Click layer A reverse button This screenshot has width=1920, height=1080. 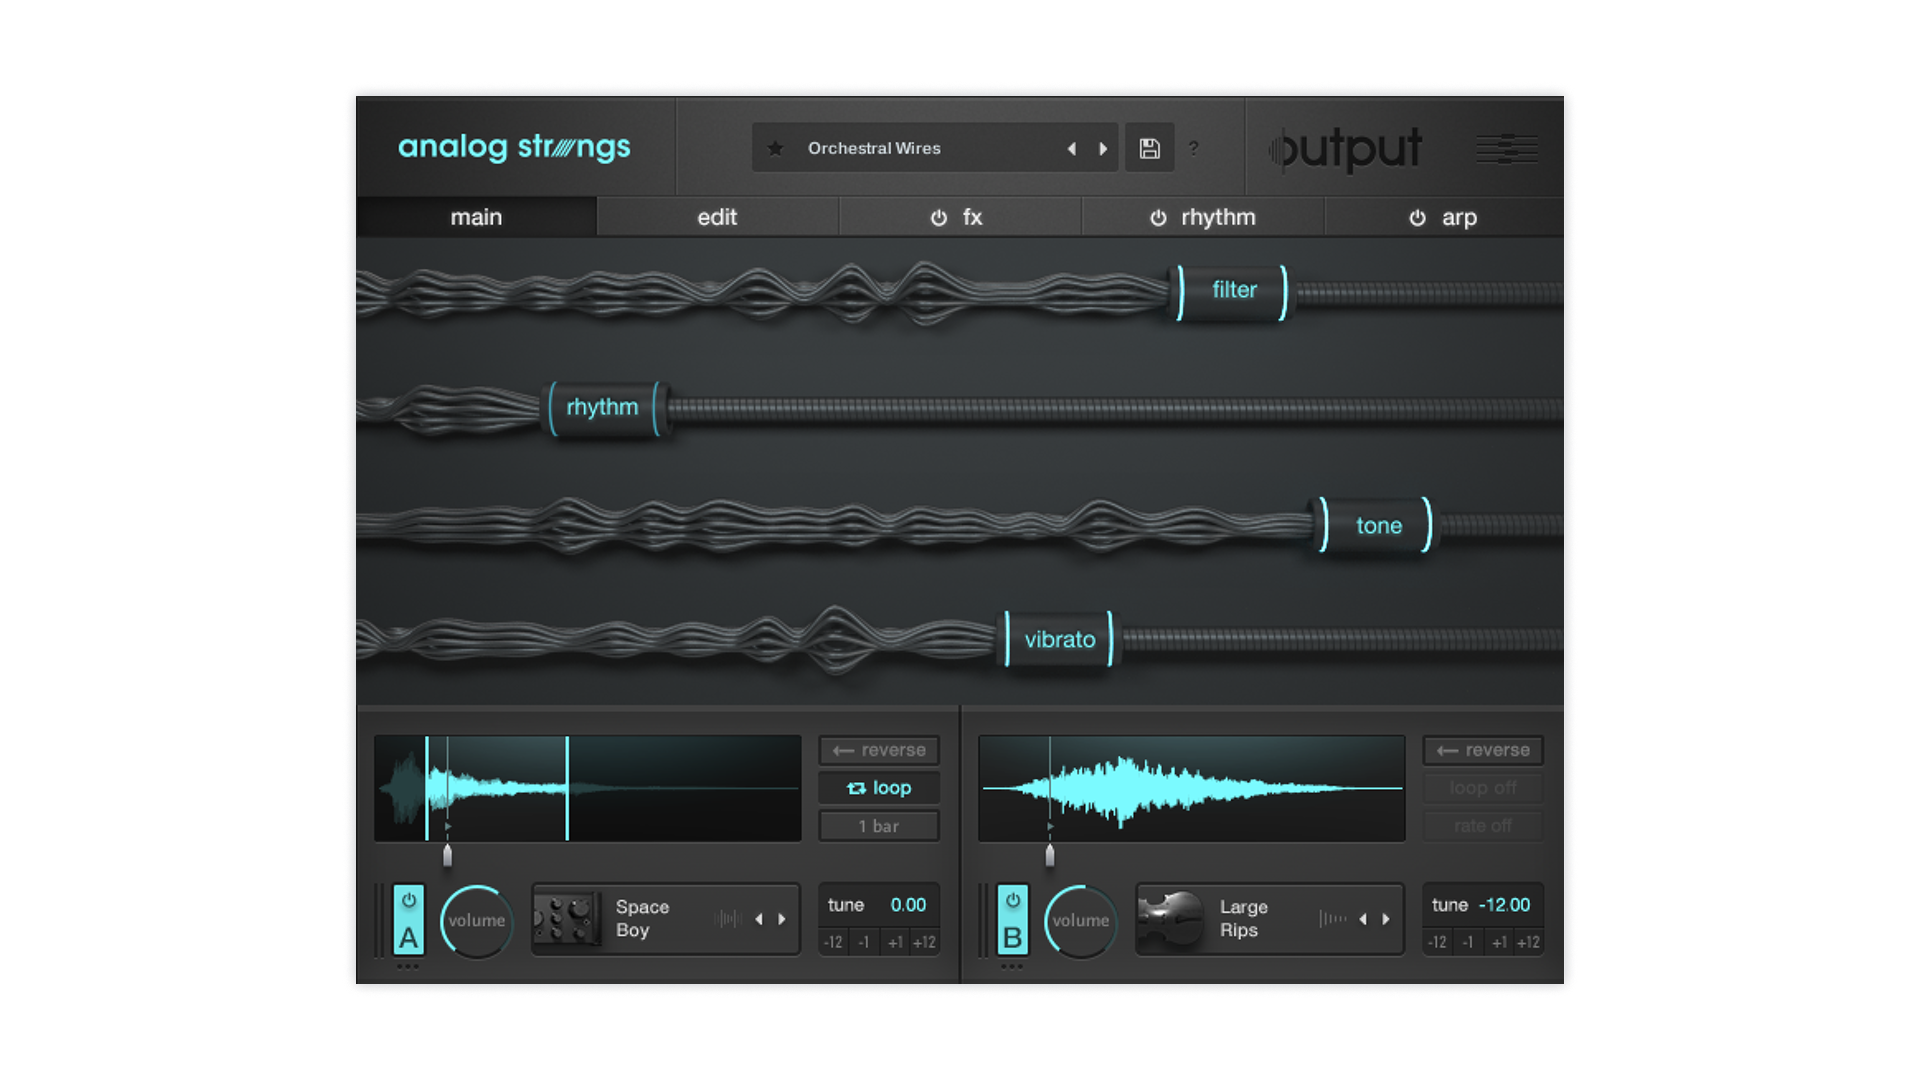coord(879,750)
